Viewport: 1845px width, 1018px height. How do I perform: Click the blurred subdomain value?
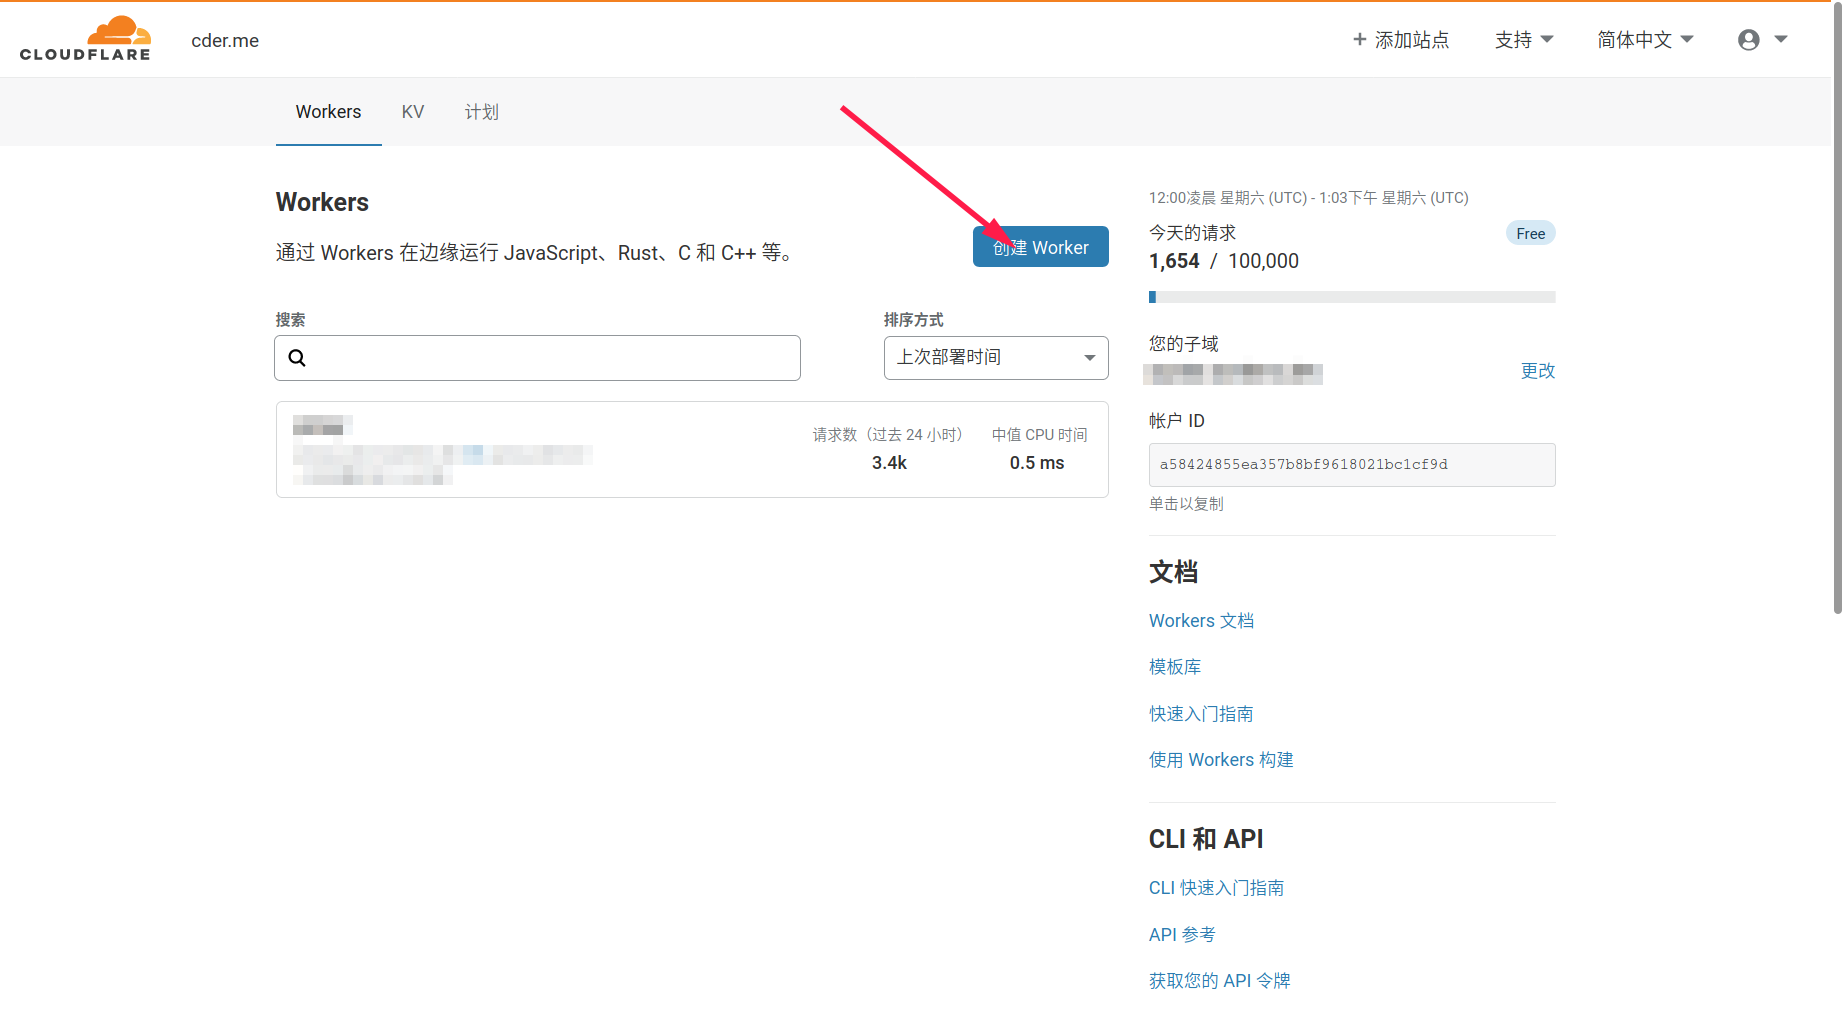pos(1233,374)
